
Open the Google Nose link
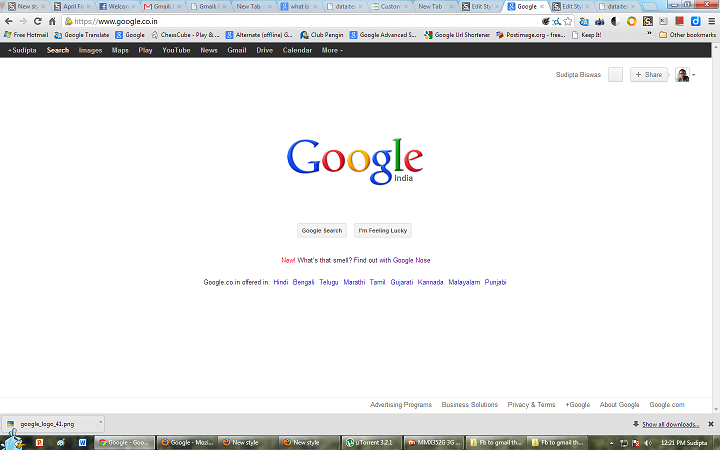[x=411, y=260]
